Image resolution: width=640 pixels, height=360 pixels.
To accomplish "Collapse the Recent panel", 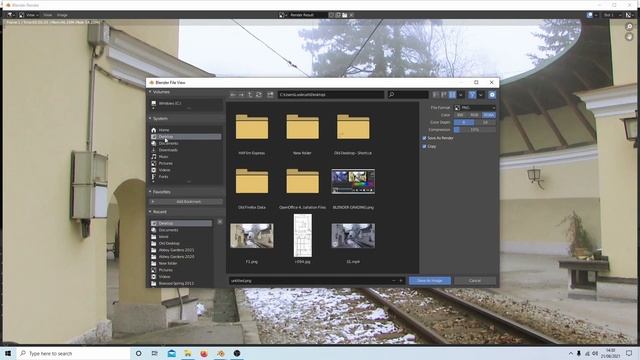I will (150, 212).
